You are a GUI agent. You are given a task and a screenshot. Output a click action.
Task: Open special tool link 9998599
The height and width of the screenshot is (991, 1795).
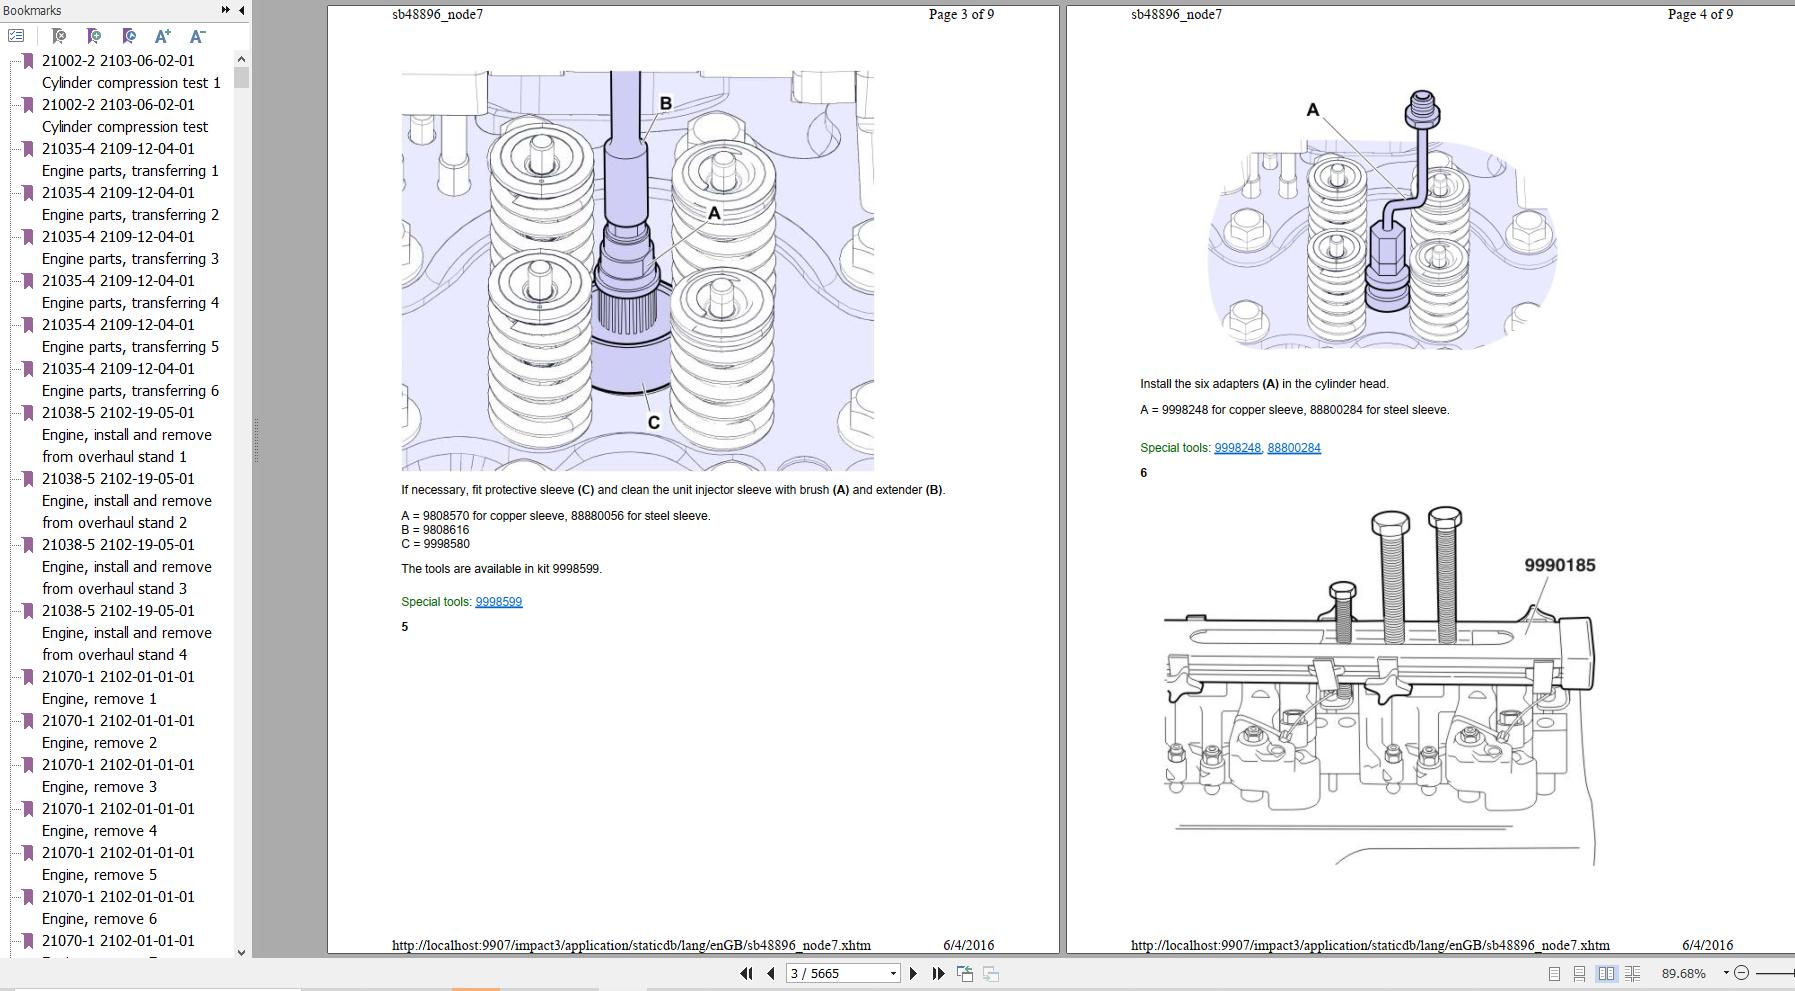tap(498, 602)
